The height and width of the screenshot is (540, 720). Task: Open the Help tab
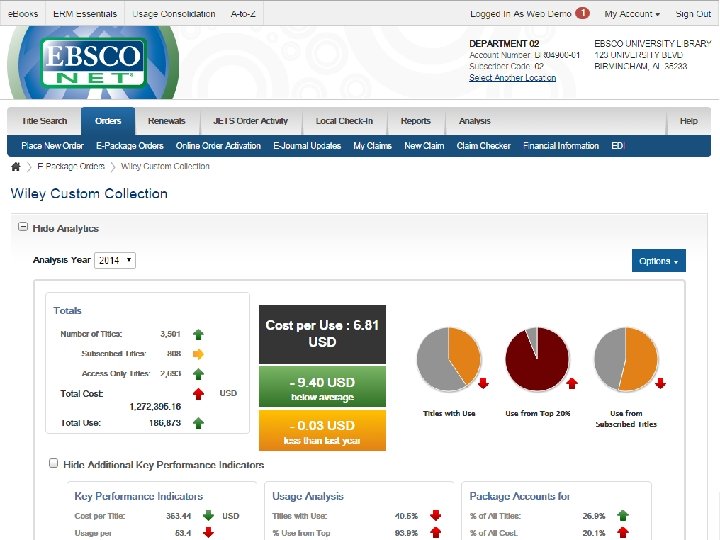pos(688,121)
